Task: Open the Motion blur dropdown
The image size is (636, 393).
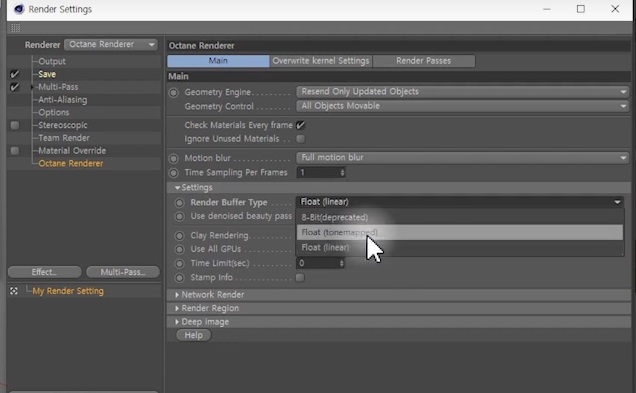Action: [x=462, y=157]
